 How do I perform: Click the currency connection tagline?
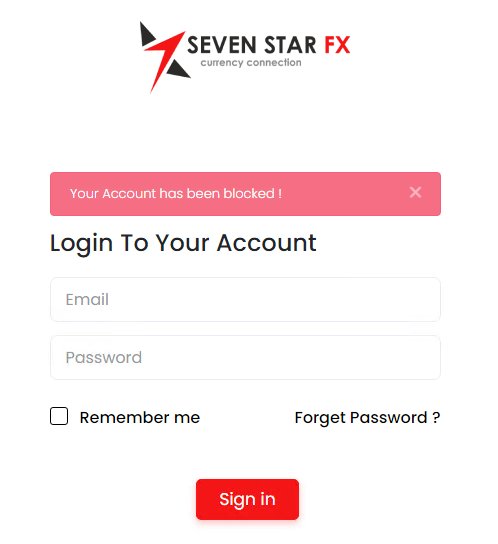(x=251, y=63)
